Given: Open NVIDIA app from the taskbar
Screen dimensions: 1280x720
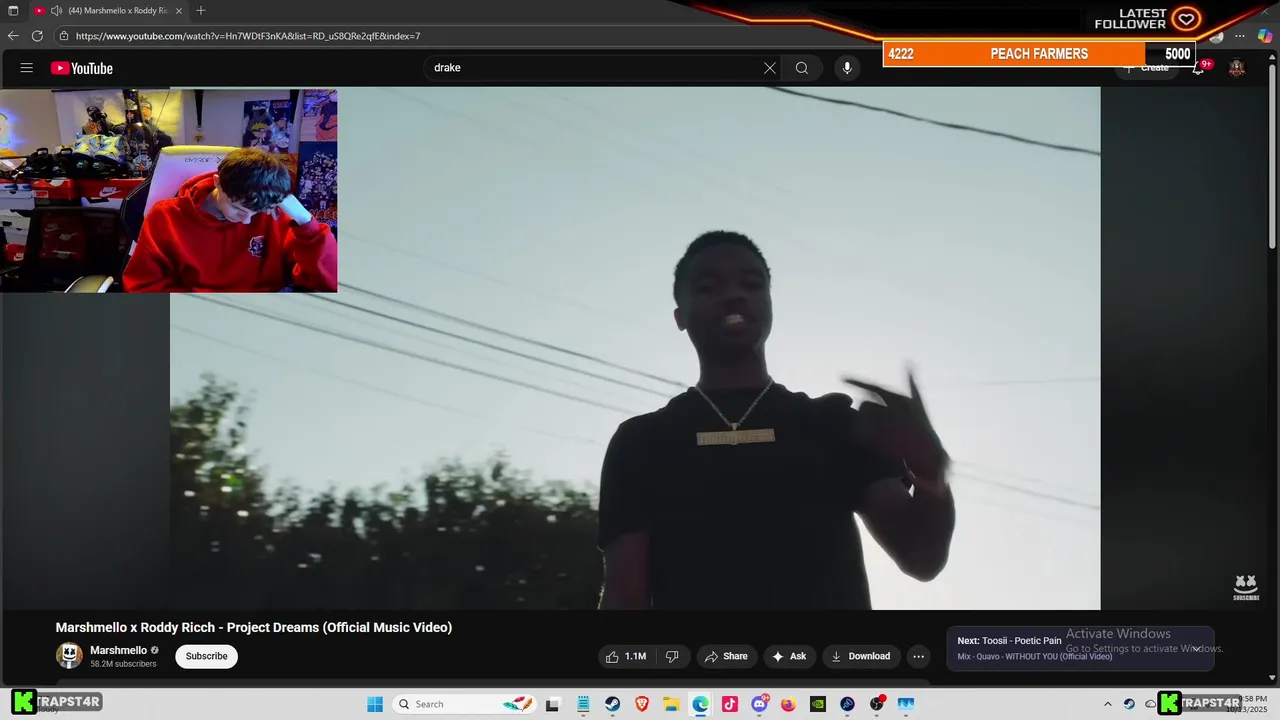Looking at the screenshot, I should (x=818, y=704).
